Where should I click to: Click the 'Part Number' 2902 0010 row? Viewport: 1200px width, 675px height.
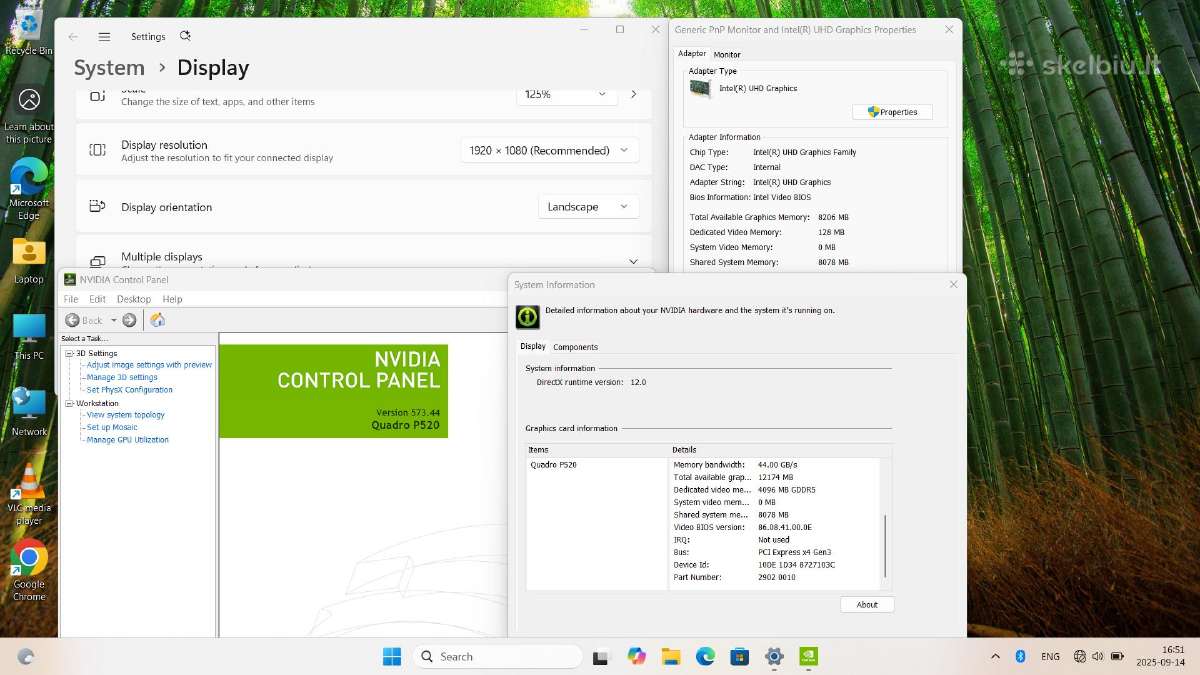774,577
